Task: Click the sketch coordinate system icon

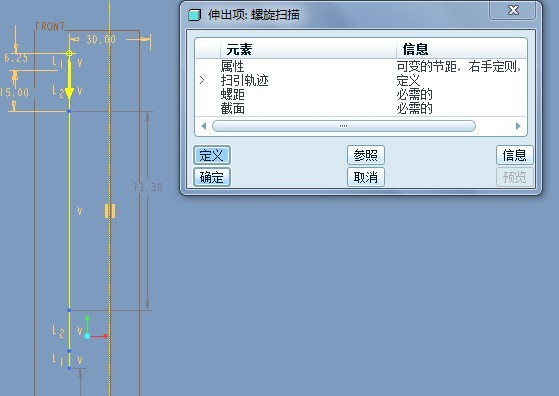Action: 95,328
